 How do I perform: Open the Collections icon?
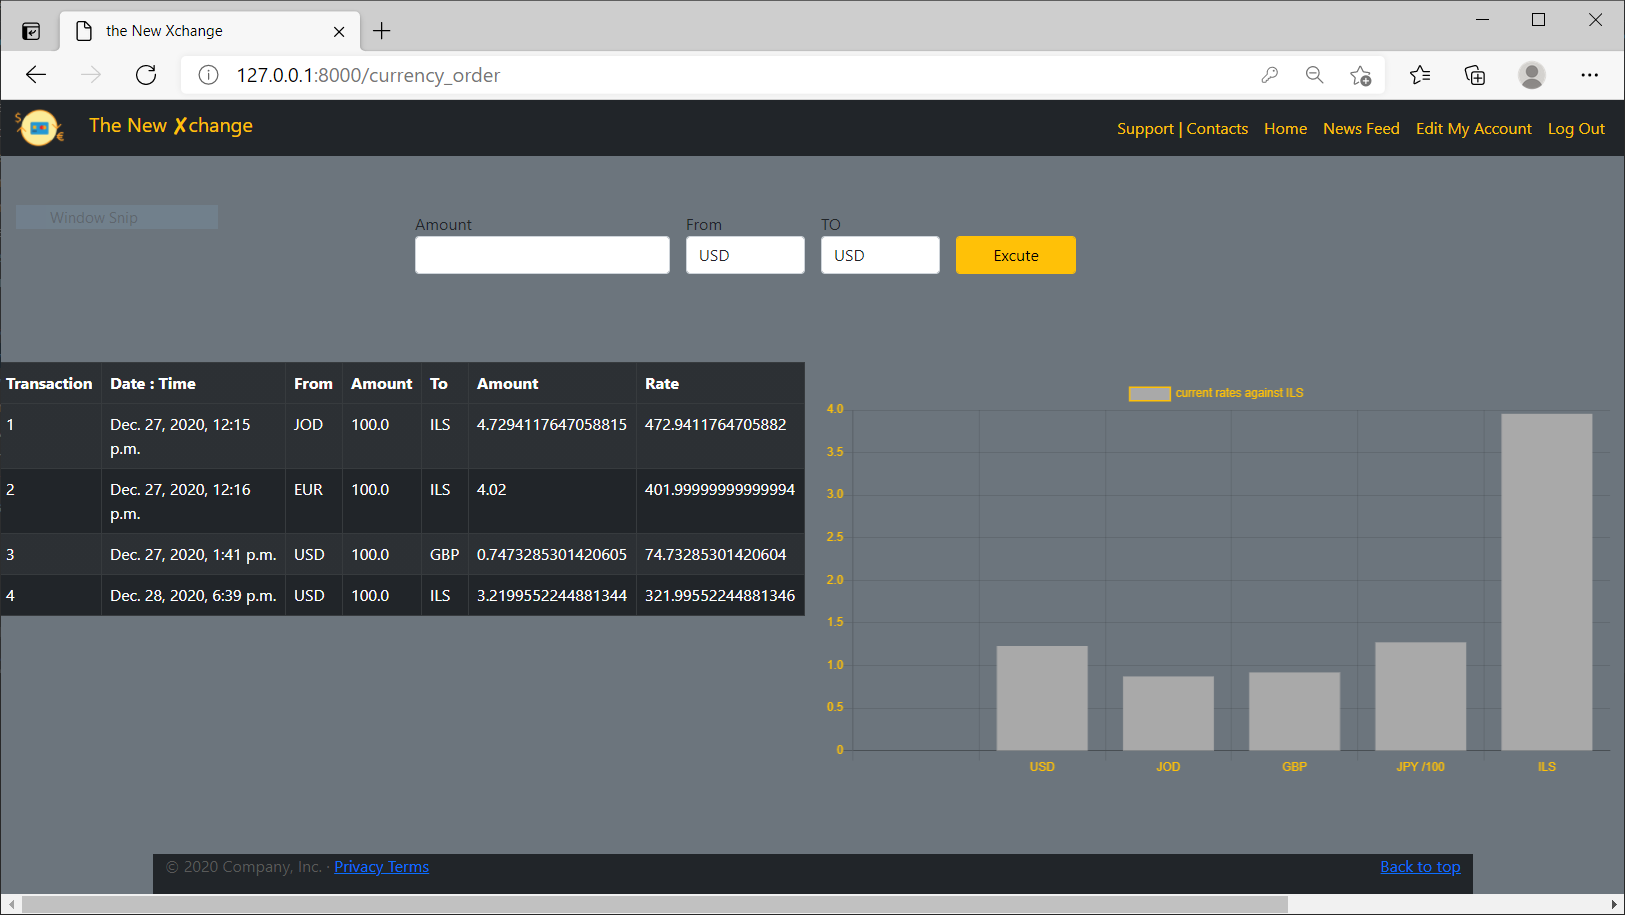coord(1475,75)
